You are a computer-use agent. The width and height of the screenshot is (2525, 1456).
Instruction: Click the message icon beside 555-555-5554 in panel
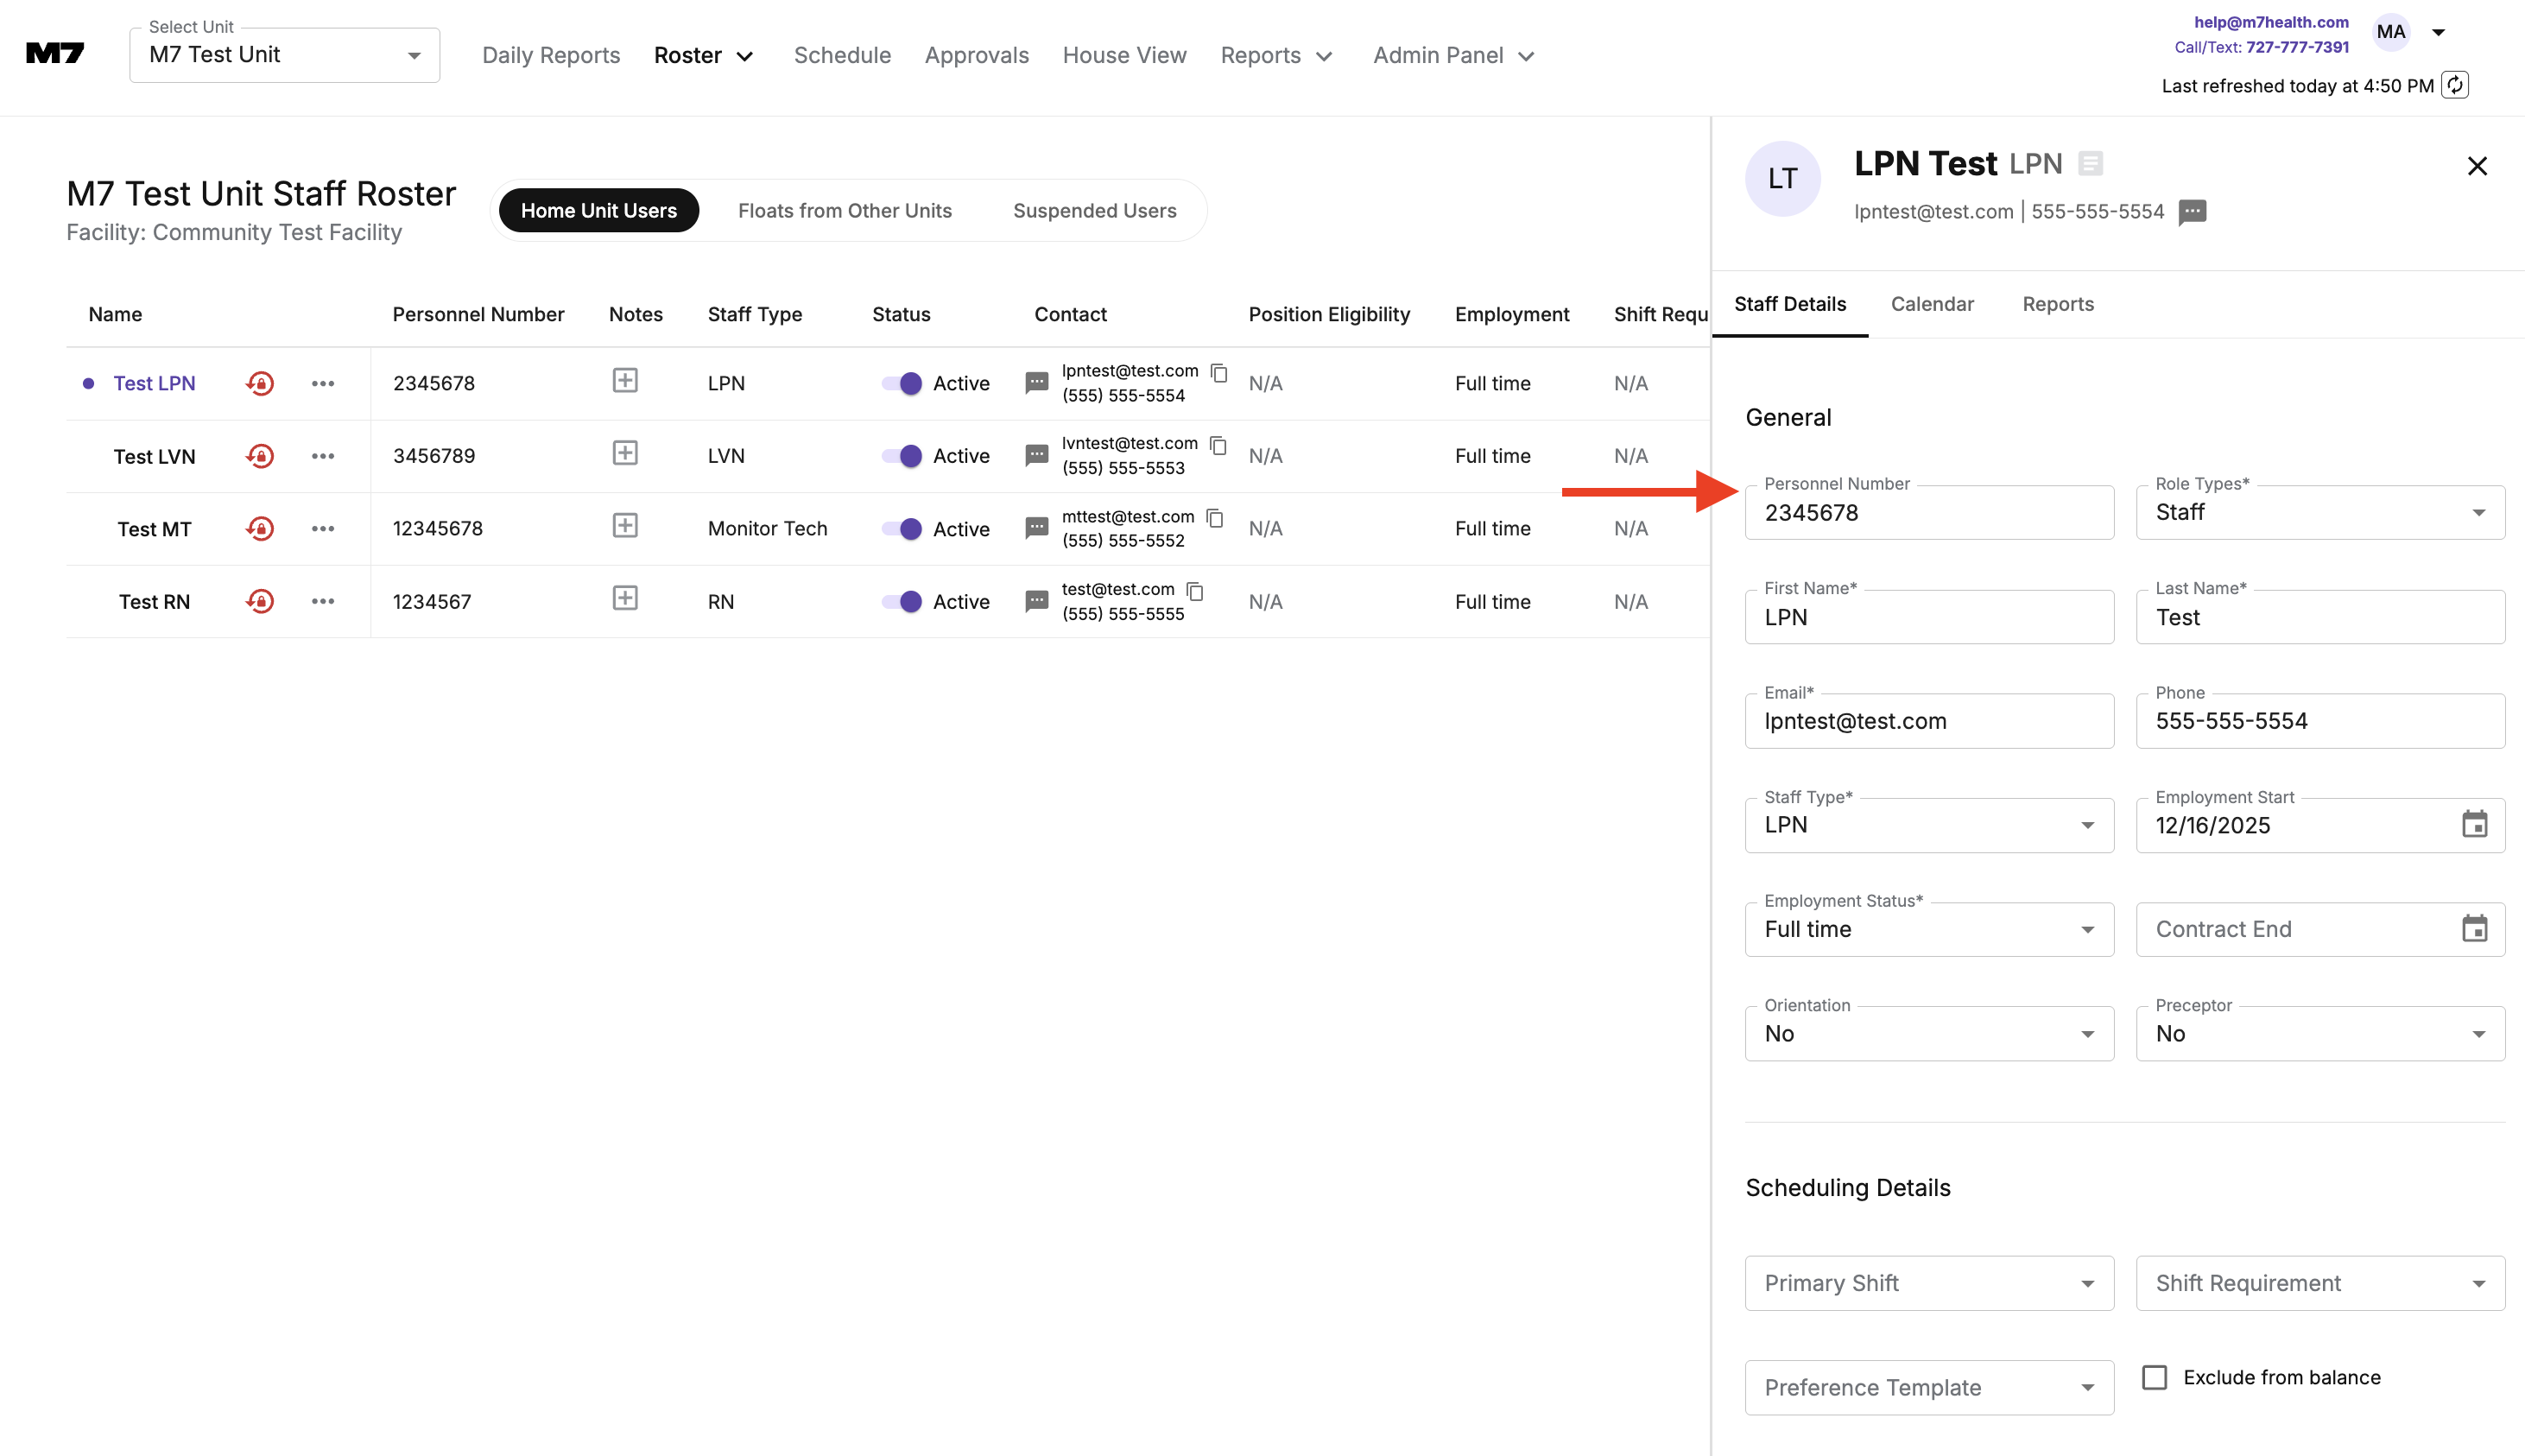point(2192,212)
